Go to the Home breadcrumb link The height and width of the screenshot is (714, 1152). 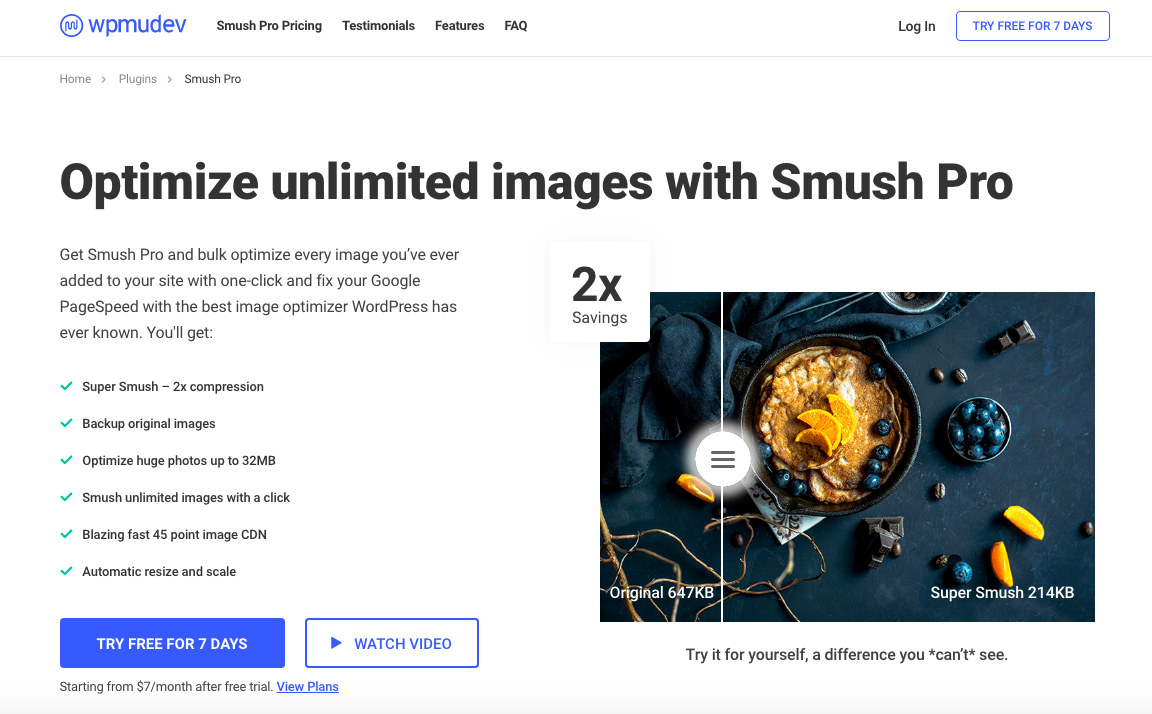75,79
